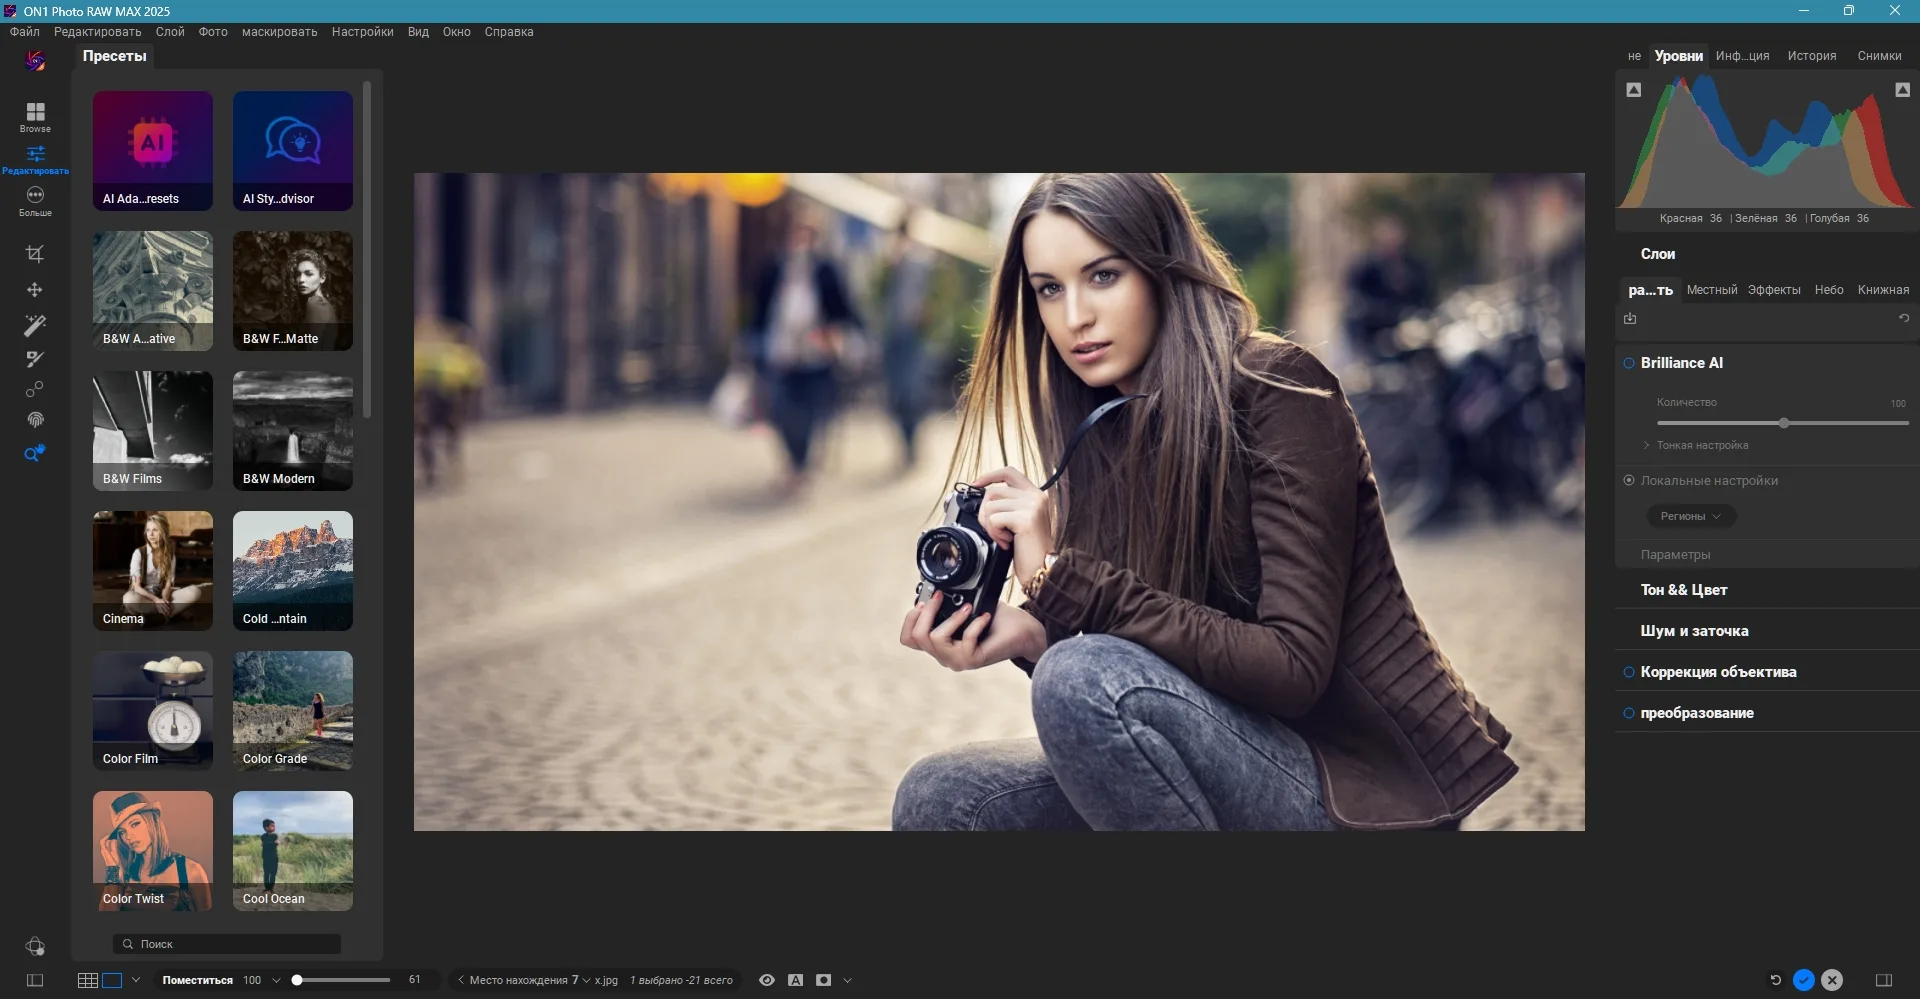Go back with the path left chevron
1920x999 pixels.
[x=460, y=980]
